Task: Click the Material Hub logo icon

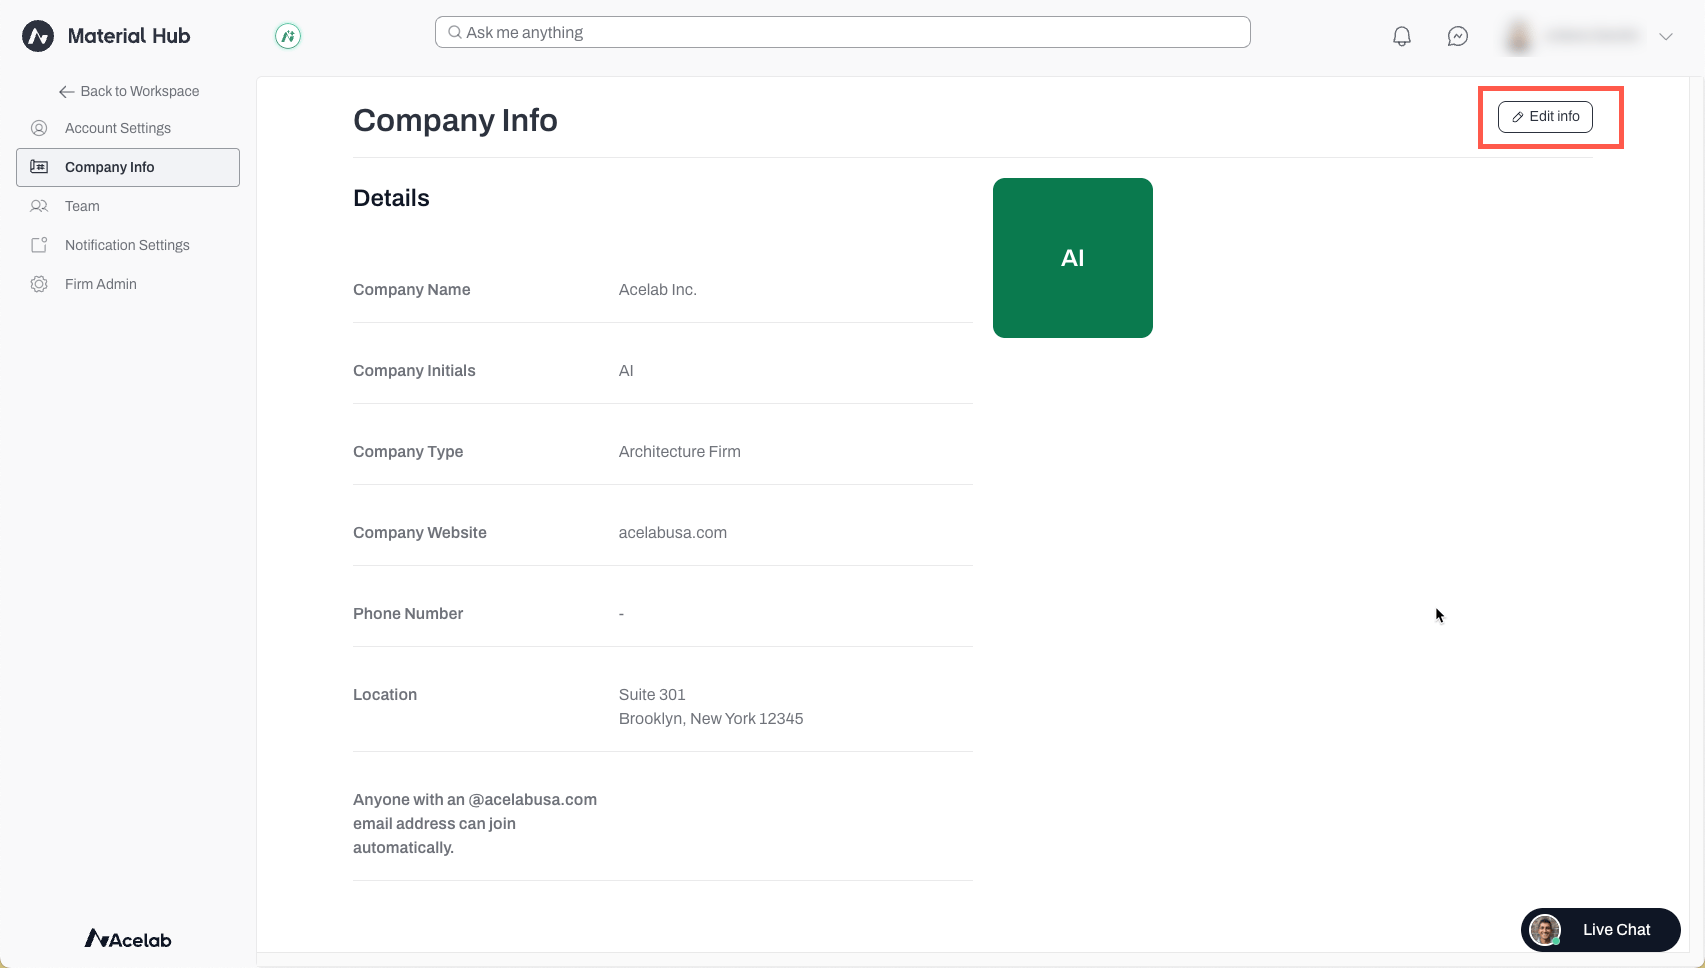Action: click(38, 36)
